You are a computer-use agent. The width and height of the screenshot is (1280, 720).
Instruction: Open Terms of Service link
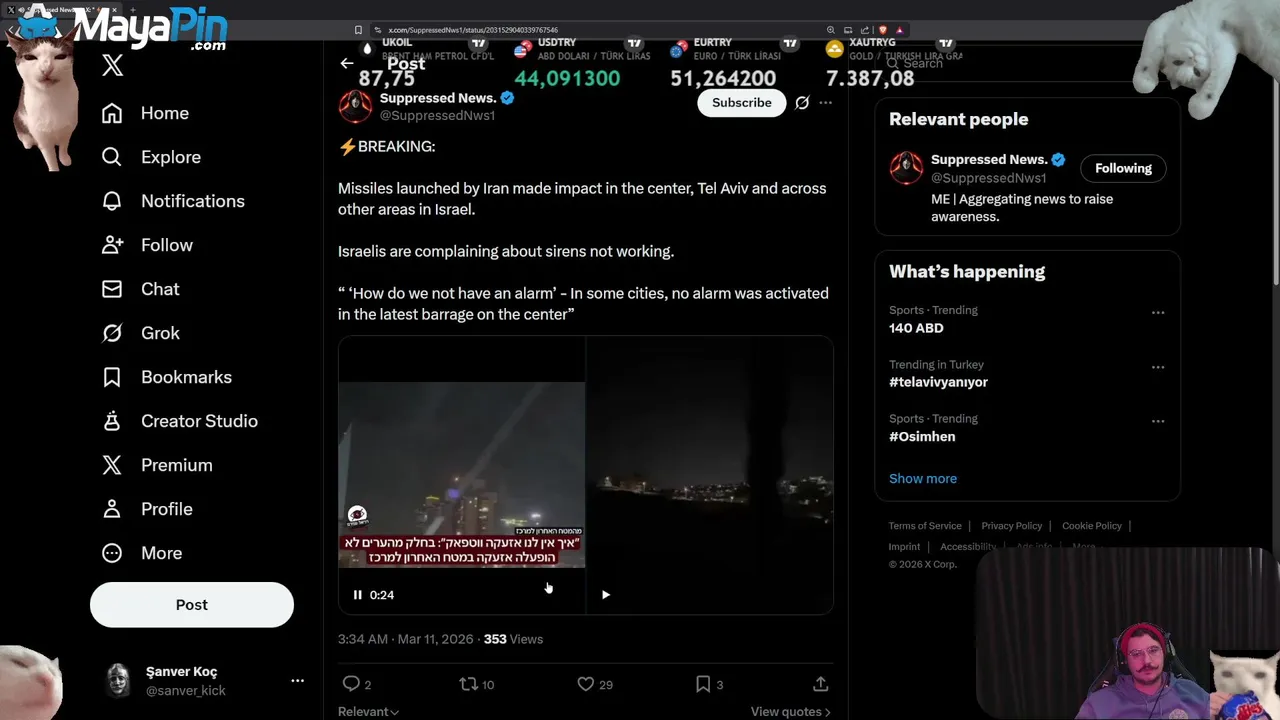click(x=925, y=526)
